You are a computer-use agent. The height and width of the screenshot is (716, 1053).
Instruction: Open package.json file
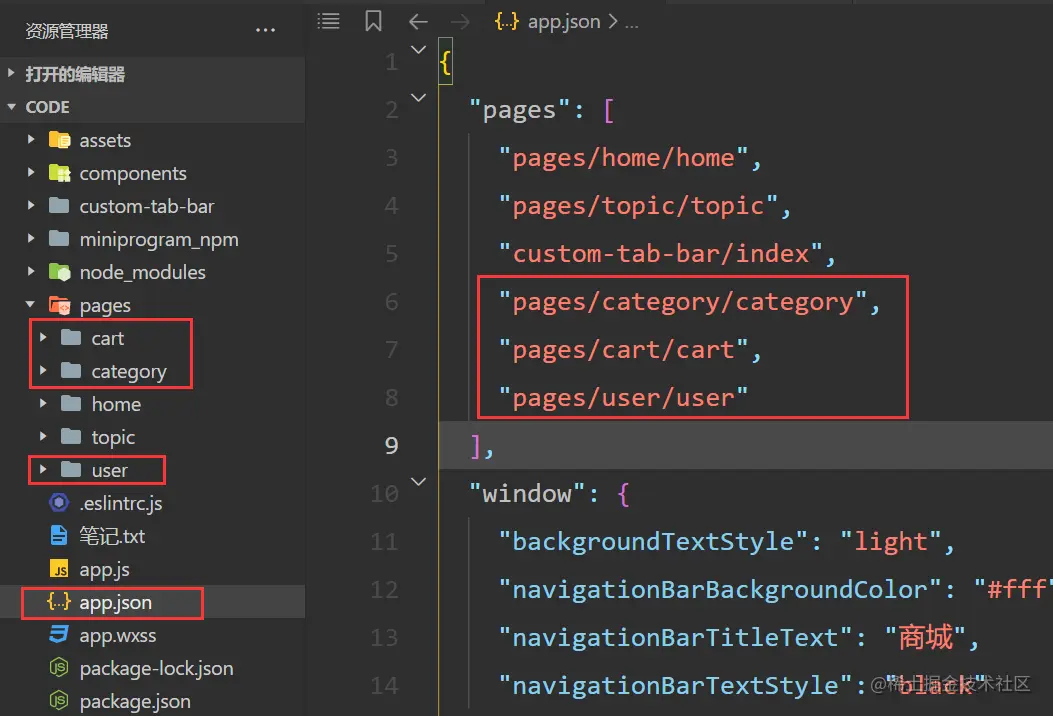tap(135, 701)
